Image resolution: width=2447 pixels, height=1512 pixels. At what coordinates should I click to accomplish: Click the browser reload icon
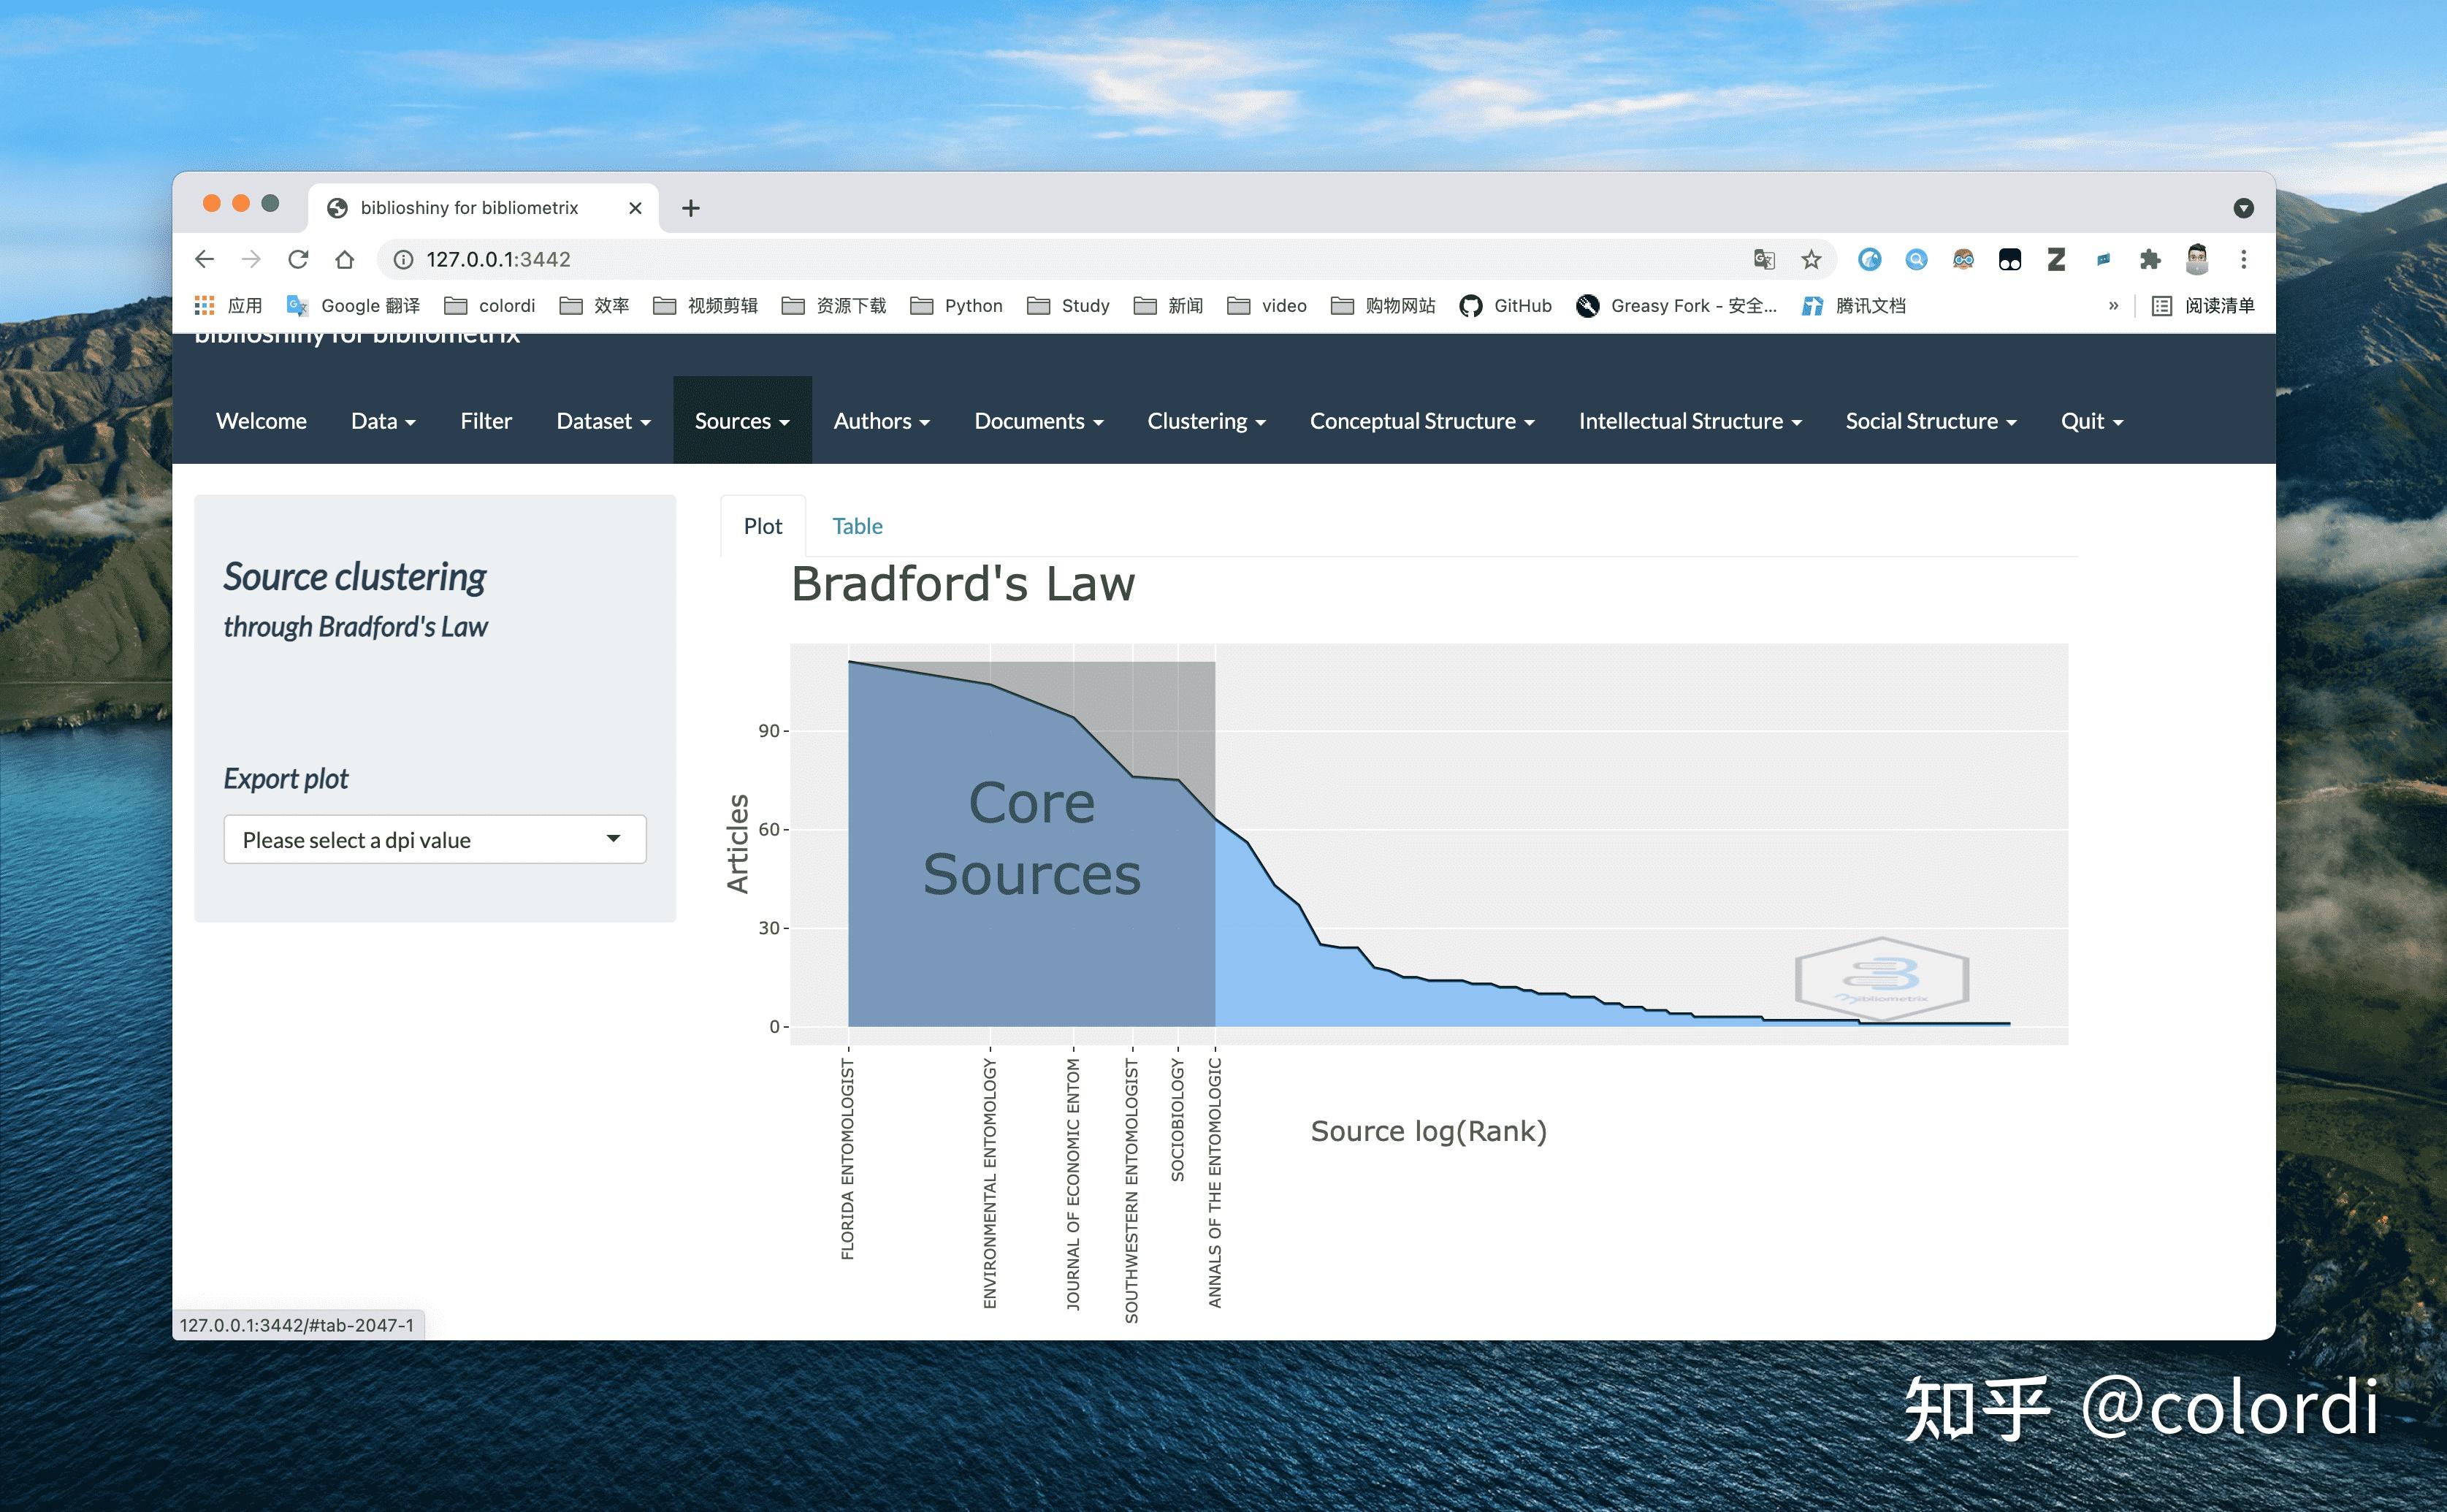[298, 260]
